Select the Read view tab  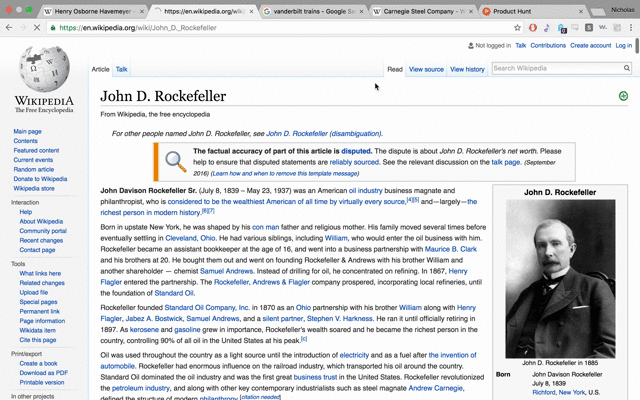pos(395,69)
